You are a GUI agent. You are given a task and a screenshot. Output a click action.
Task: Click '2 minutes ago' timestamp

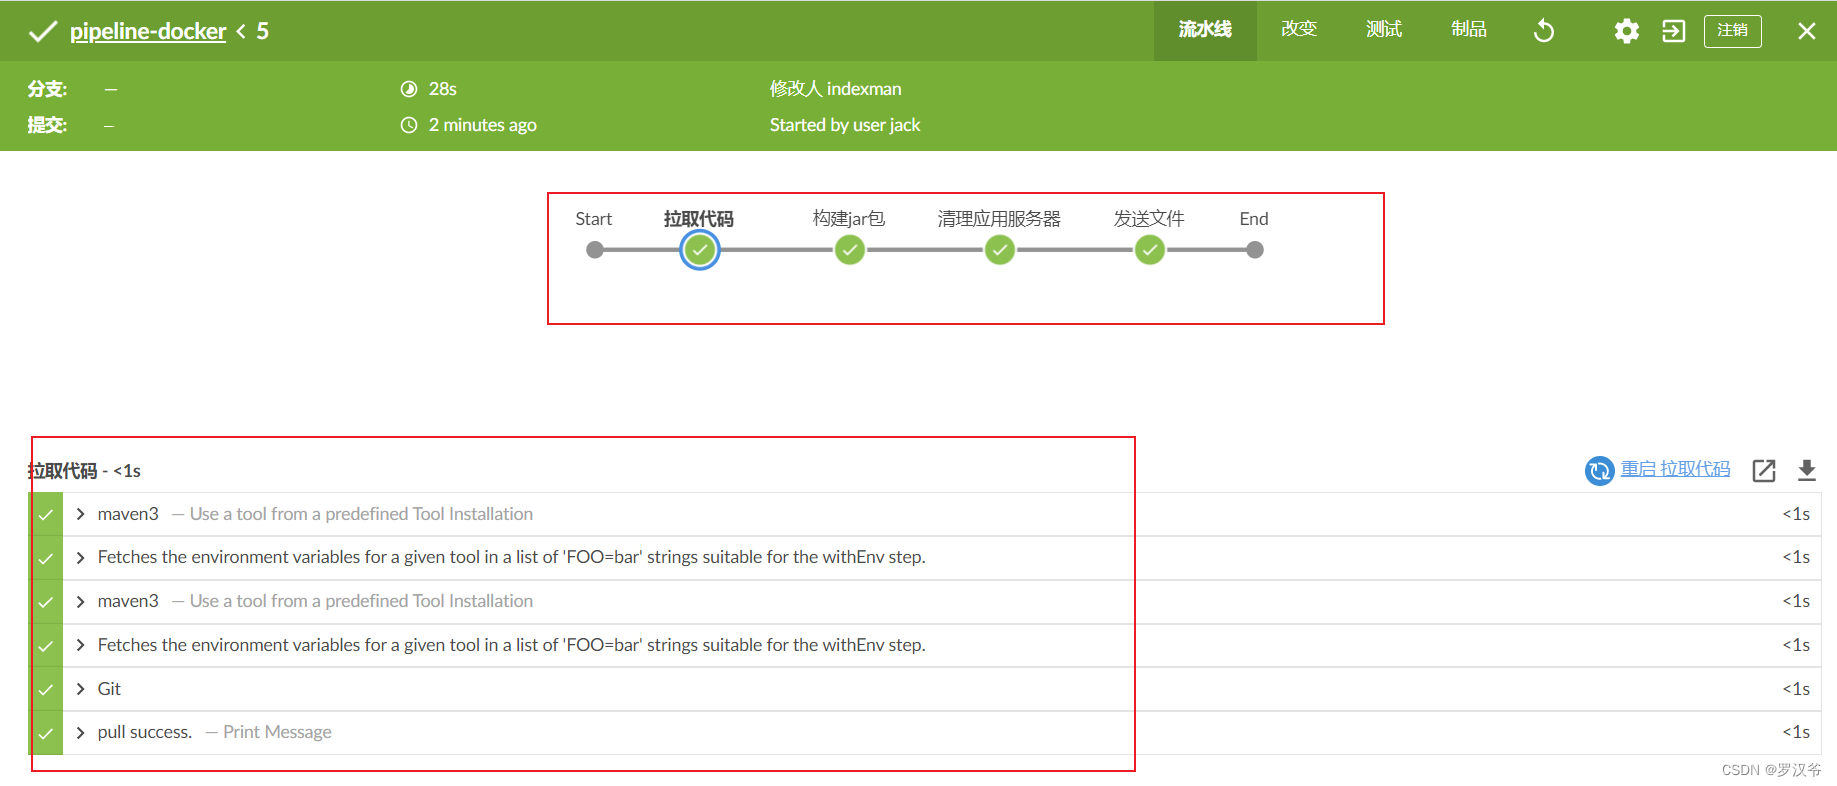pyautogui.click(x=482, y=125)
